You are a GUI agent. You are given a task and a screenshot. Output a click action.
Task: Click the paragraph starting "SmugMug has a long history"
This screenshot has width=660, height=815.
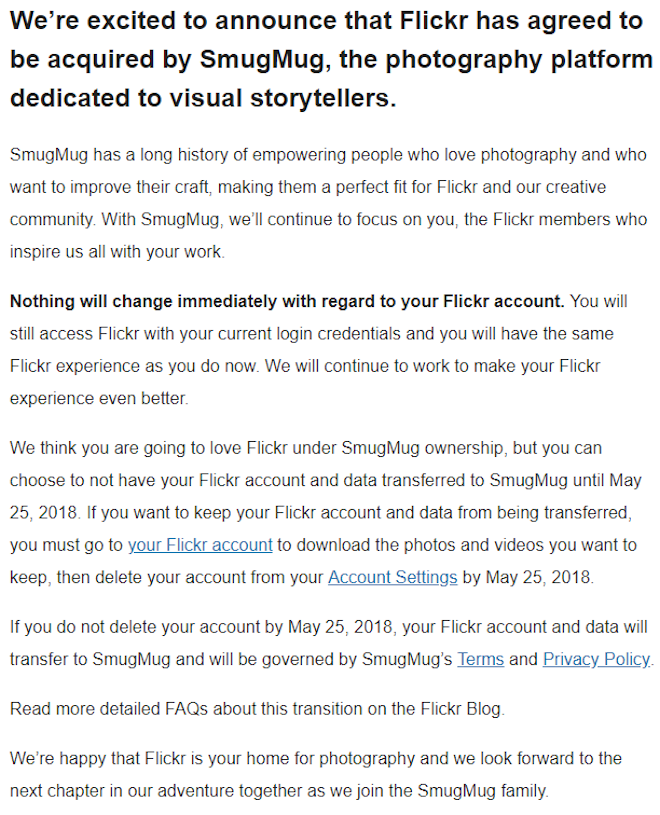point(328,203)
